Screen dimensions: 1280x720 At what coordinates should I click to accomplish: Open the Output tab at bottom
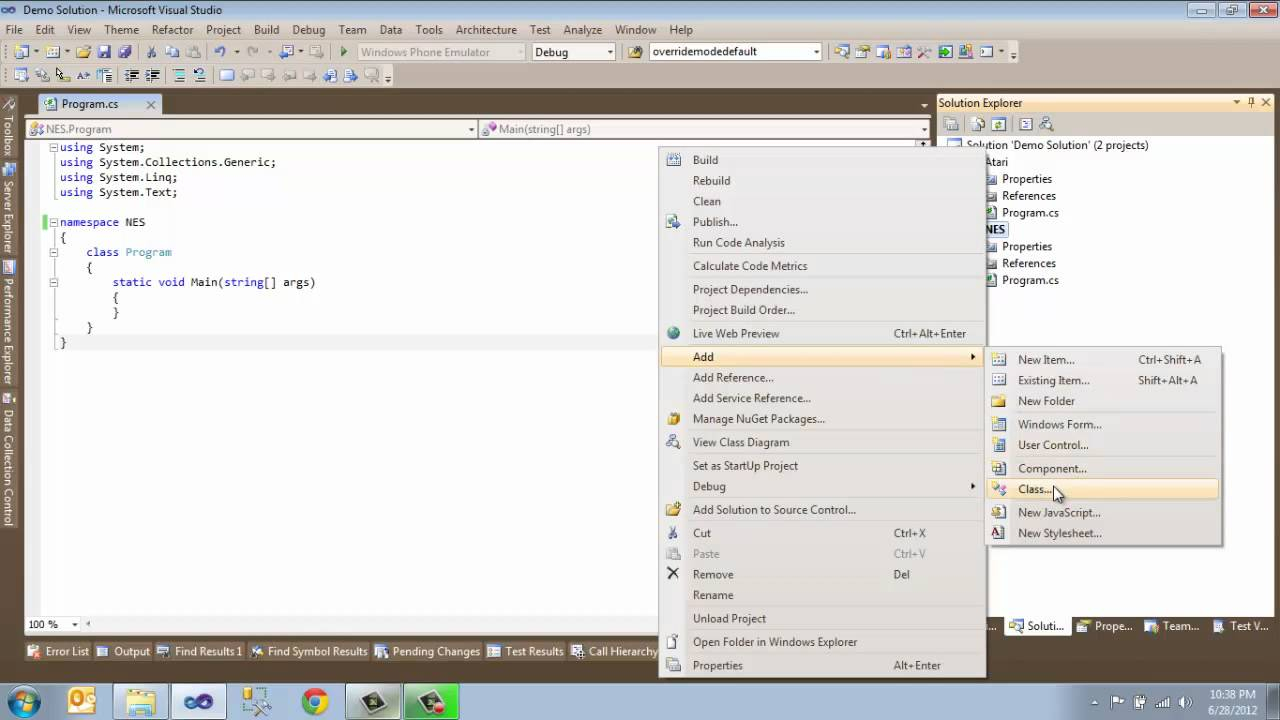122,651
